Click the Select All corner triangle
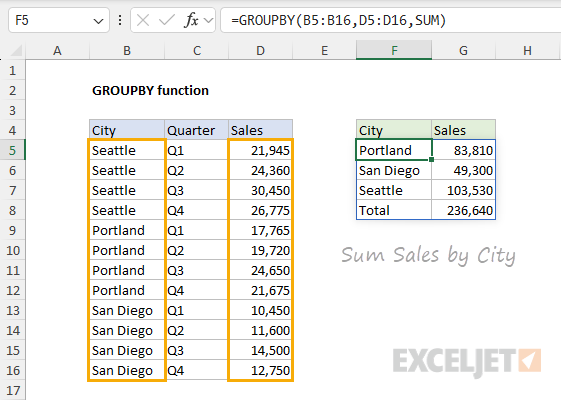Image resolution: width=561 pixels, height=400 pixels. 16,50
